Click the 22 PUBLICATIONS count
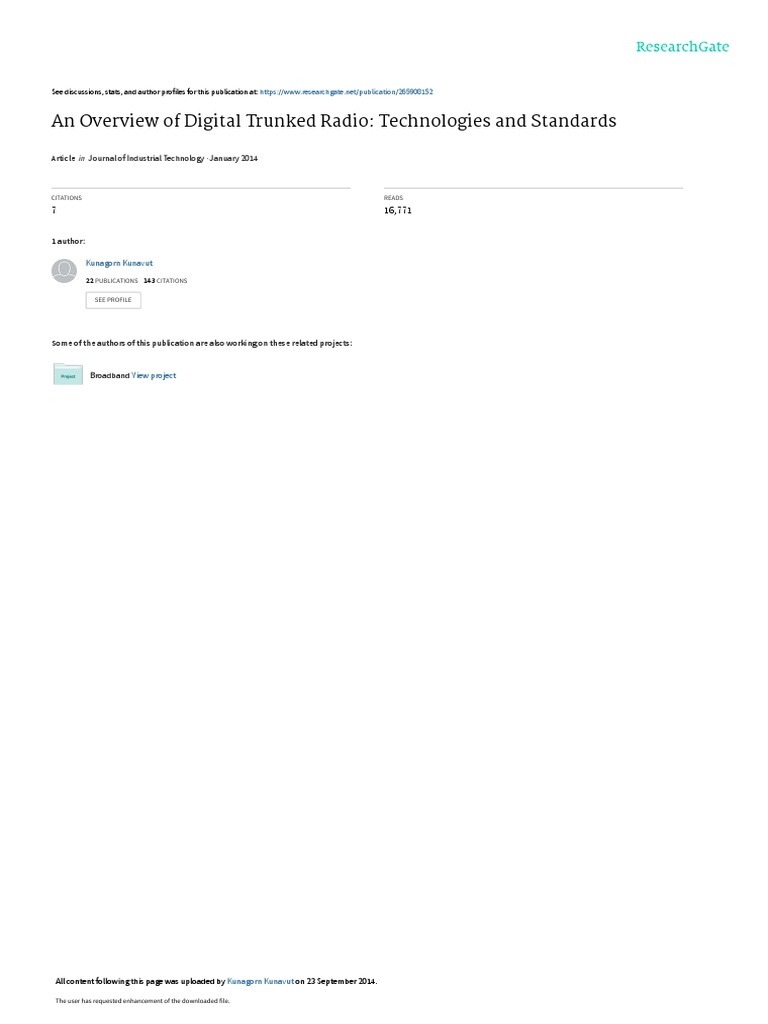This screenshot has height=1024, width=768. [x=112, y=281]
